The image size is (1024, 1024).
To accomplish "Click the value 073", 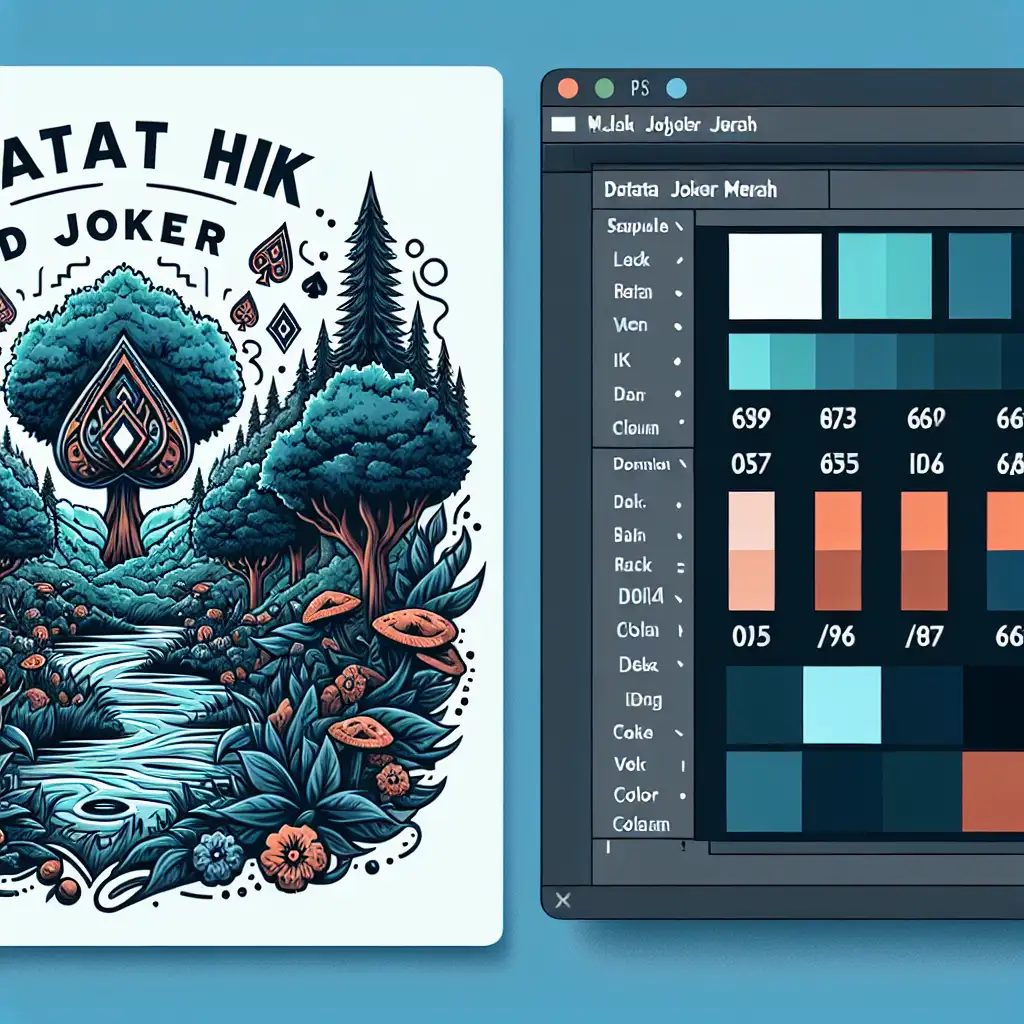I will [838, 418].
